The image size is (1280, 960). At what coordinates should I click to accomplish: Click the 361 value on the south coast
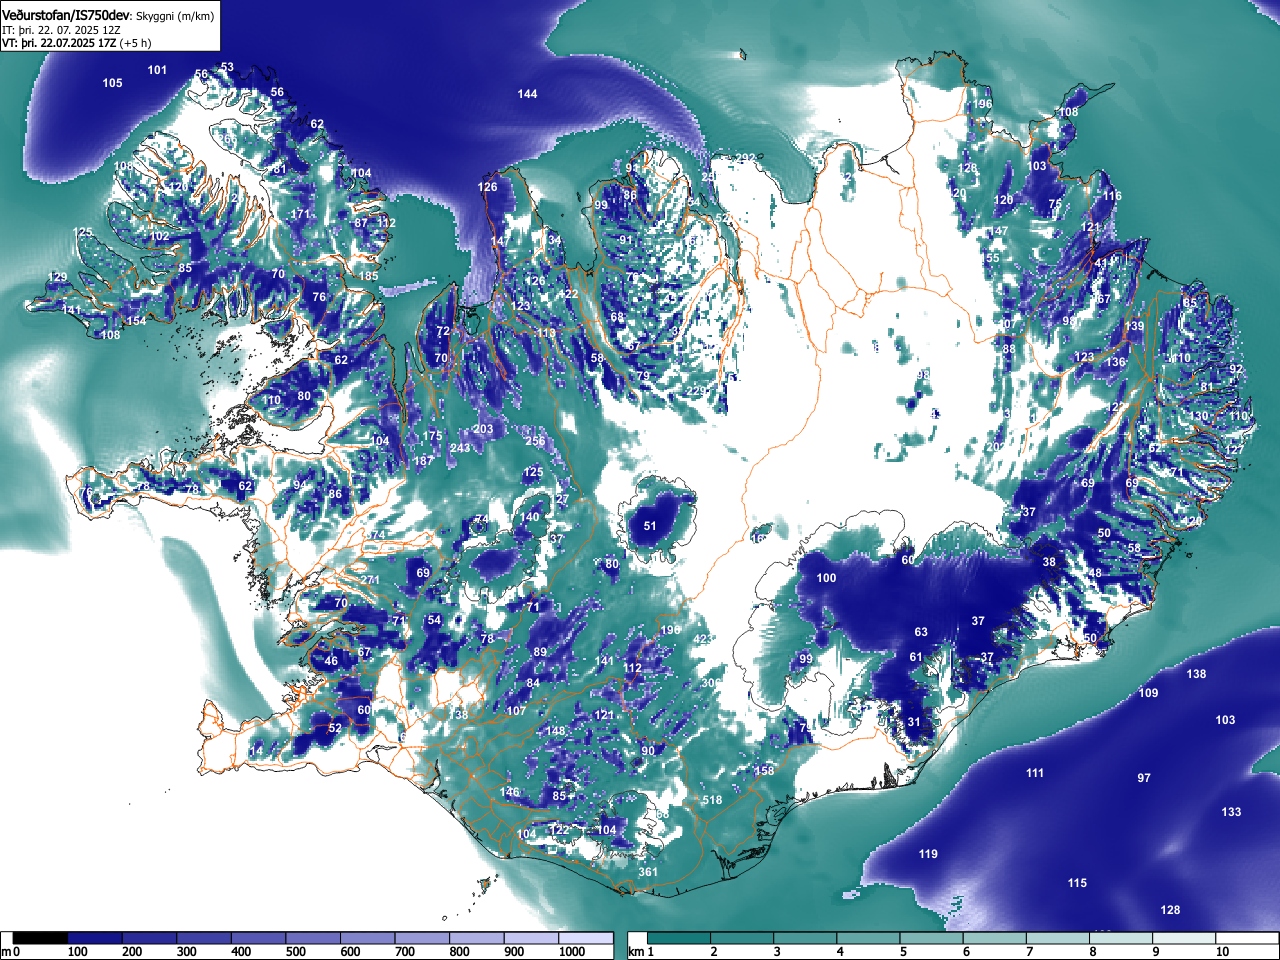pos(648,872)
